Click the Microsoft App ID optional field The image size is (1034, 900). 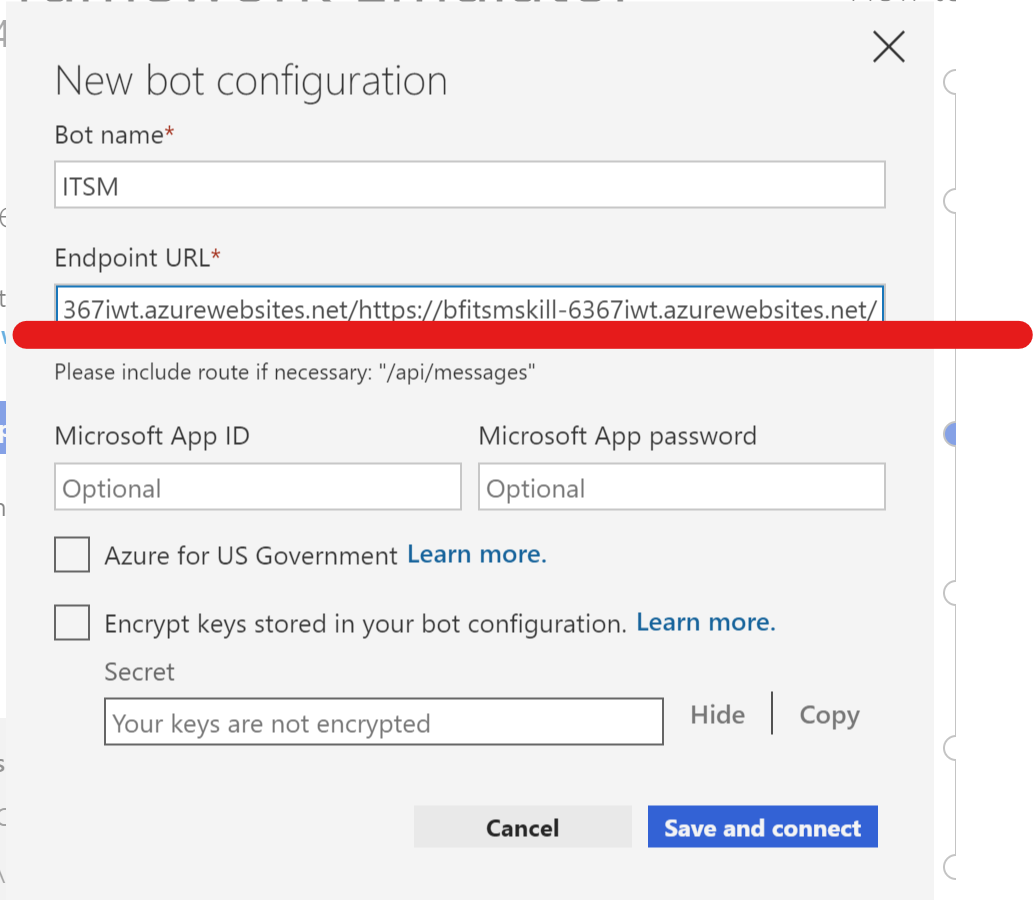click(257, 487)
